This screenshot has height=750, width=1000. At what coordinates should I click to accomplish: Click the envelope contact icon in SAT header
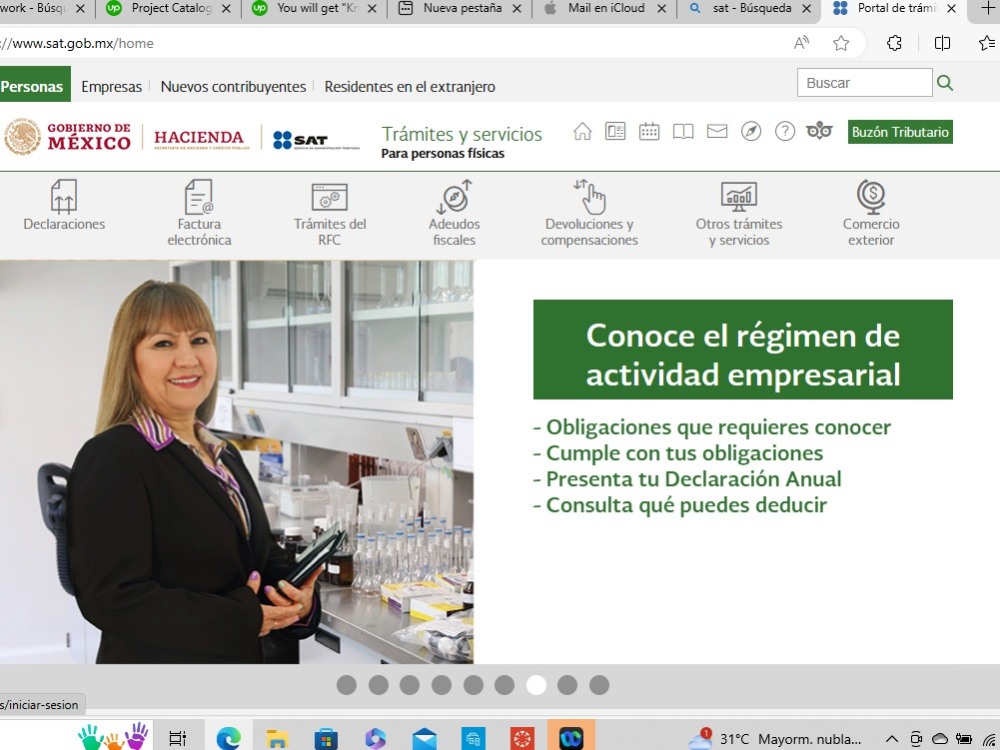click(717, 131)
